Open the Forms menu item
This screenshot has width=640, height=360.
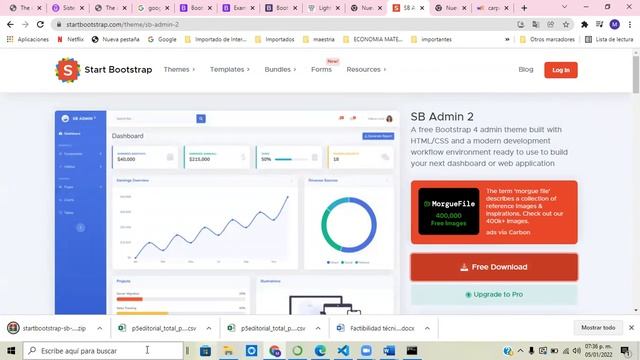[x=321, y=69]
